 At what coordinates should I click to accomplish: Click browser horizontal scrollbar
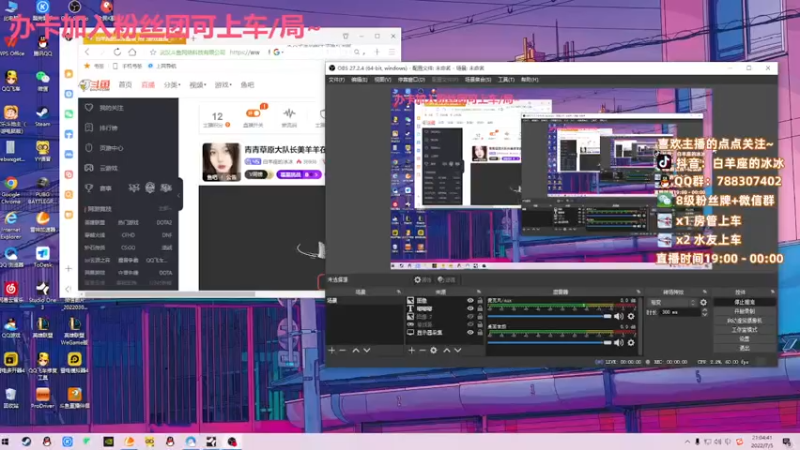[170, 294]
